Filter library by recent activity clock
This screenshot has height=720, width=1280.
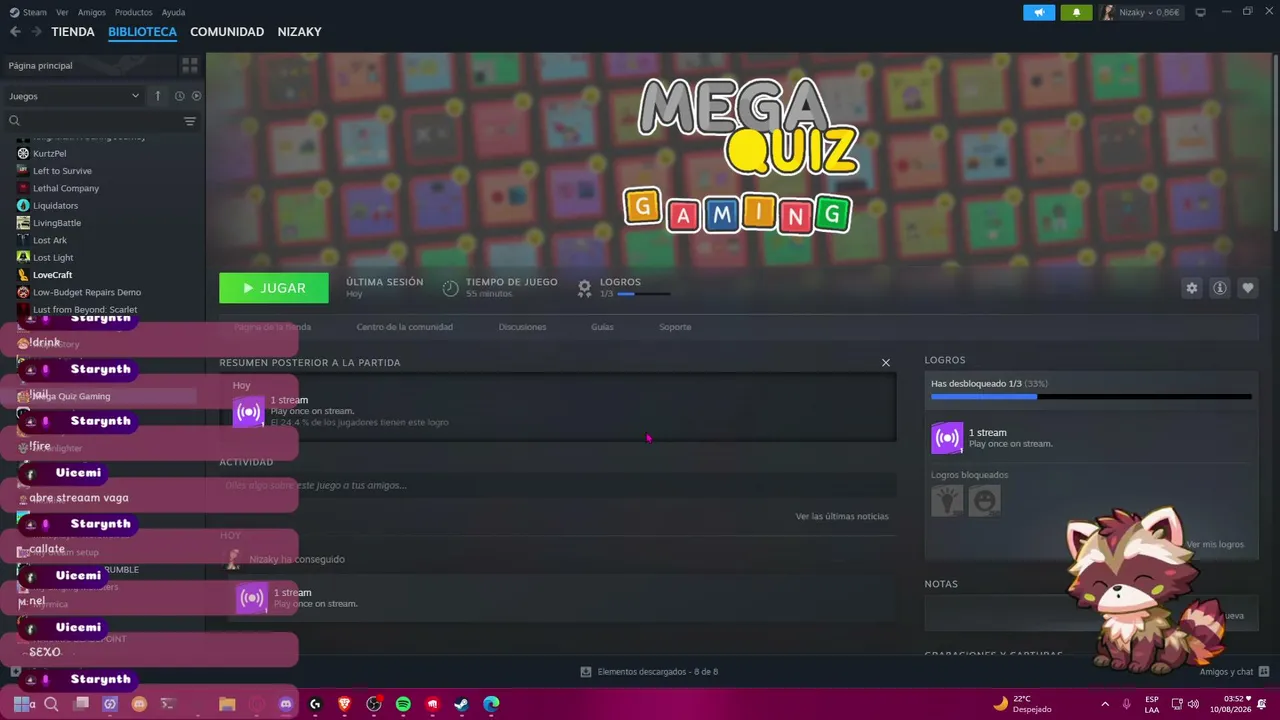pos(180,96)
